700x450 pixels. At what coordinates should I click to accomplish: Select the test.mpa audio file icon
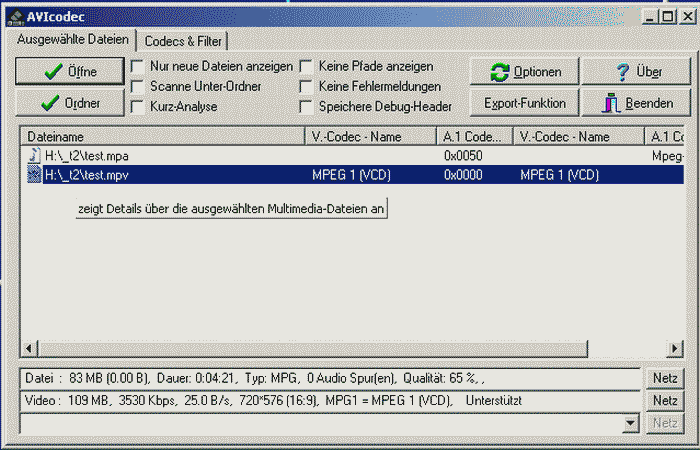coord(34,157)
